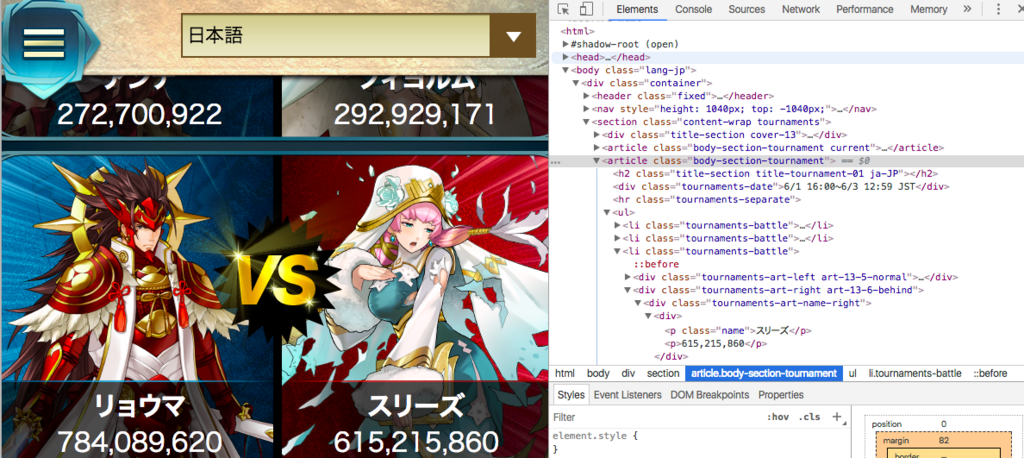Open the Performance tab

(865, 9)
